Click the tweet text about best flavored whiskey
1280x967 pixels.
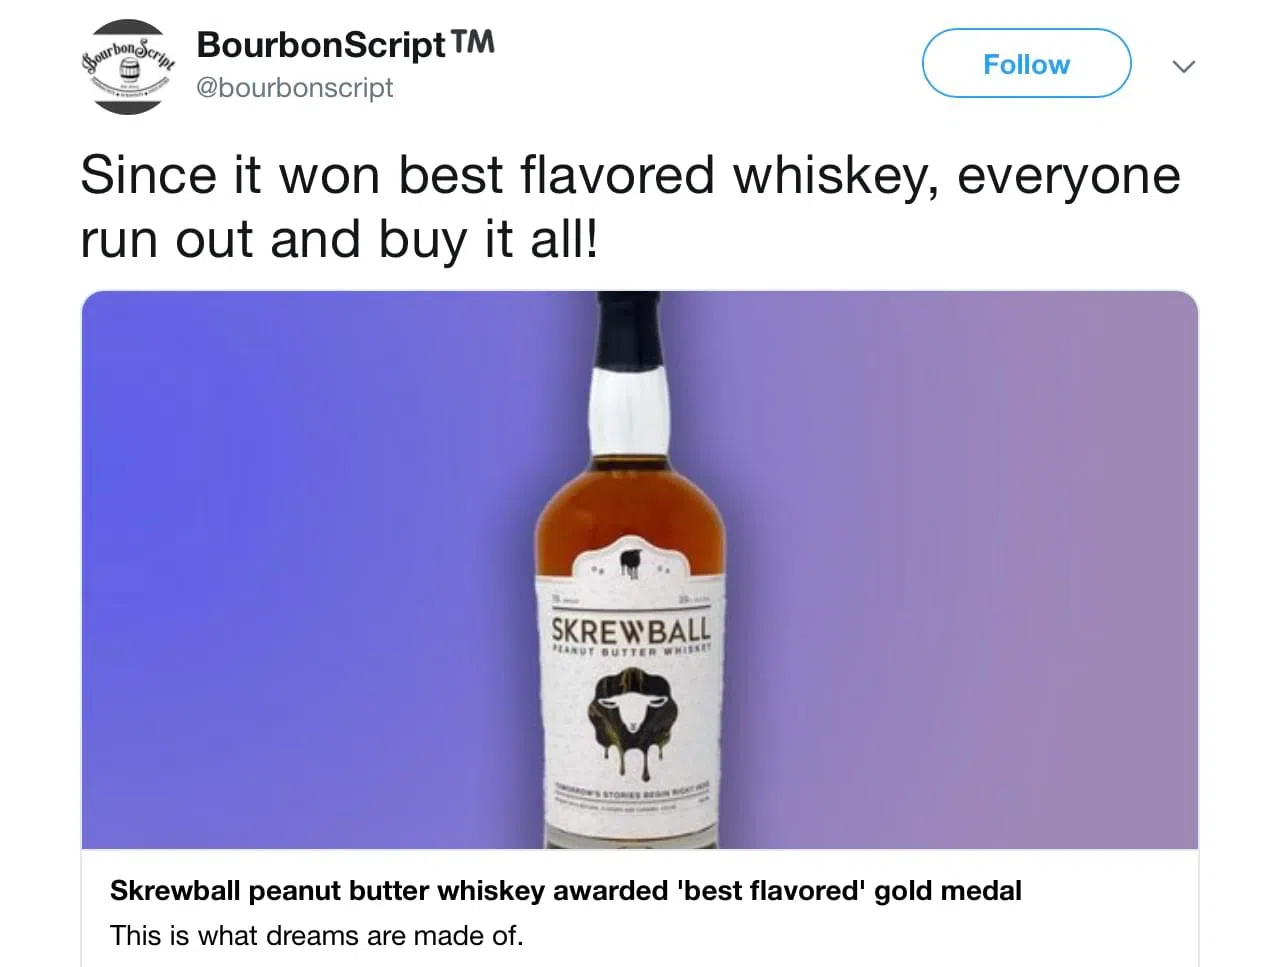630,207
